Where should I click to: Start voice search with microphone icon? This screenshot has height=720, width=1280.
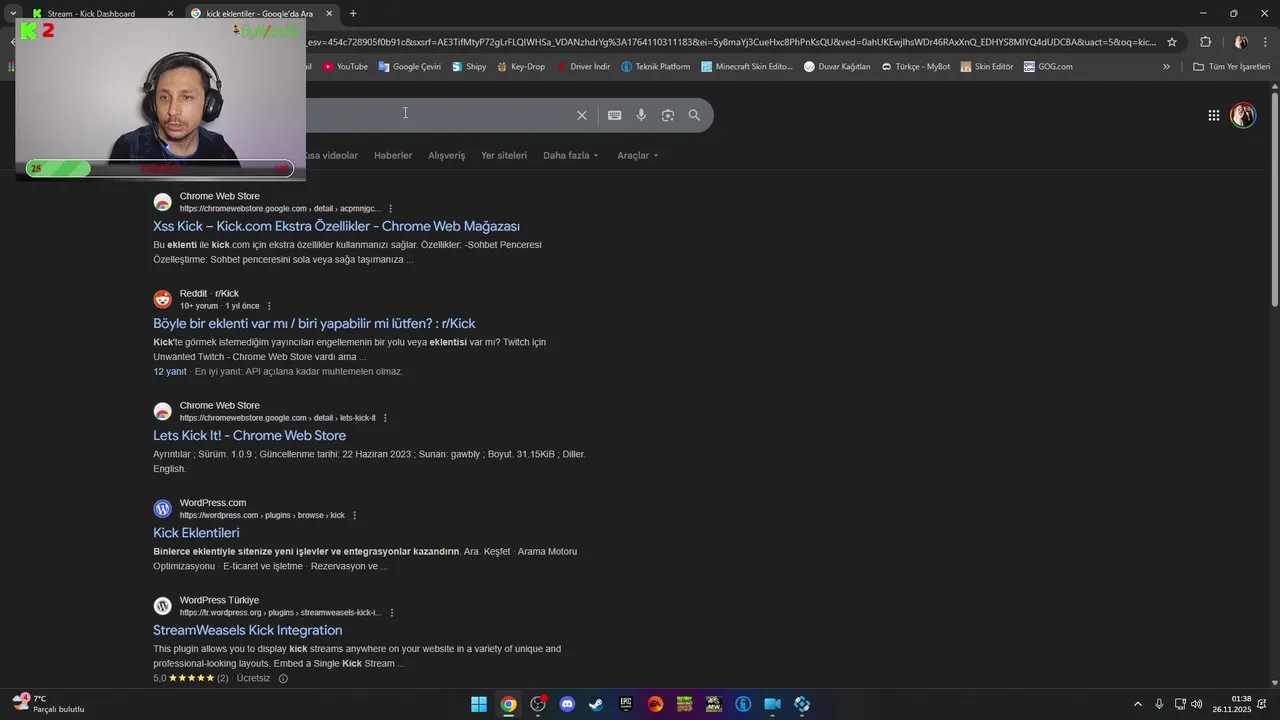(641, 115)
